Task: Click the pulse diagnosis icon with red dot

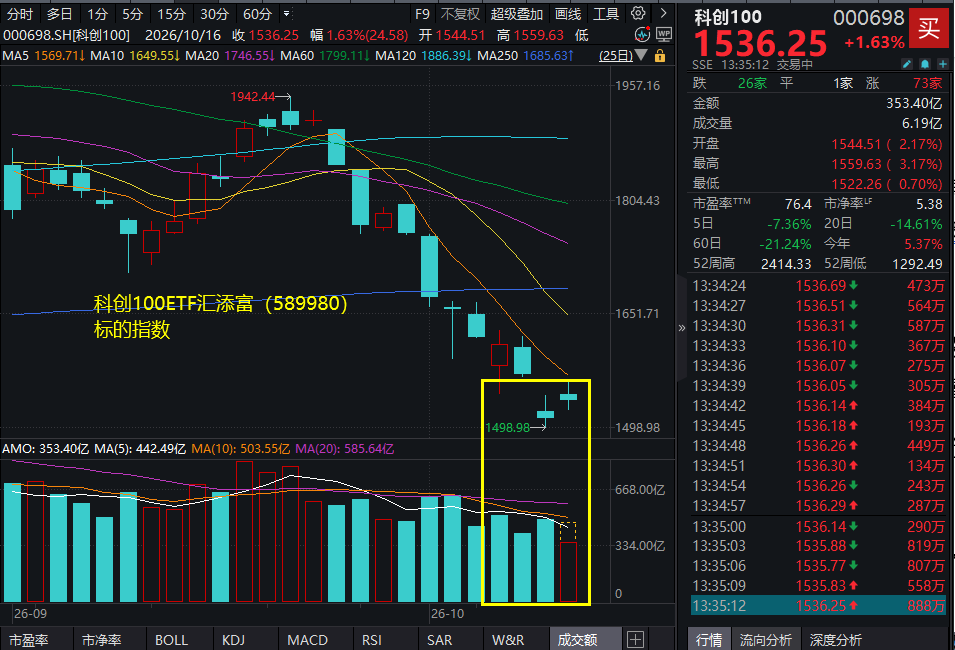Action: click(642, 35)
